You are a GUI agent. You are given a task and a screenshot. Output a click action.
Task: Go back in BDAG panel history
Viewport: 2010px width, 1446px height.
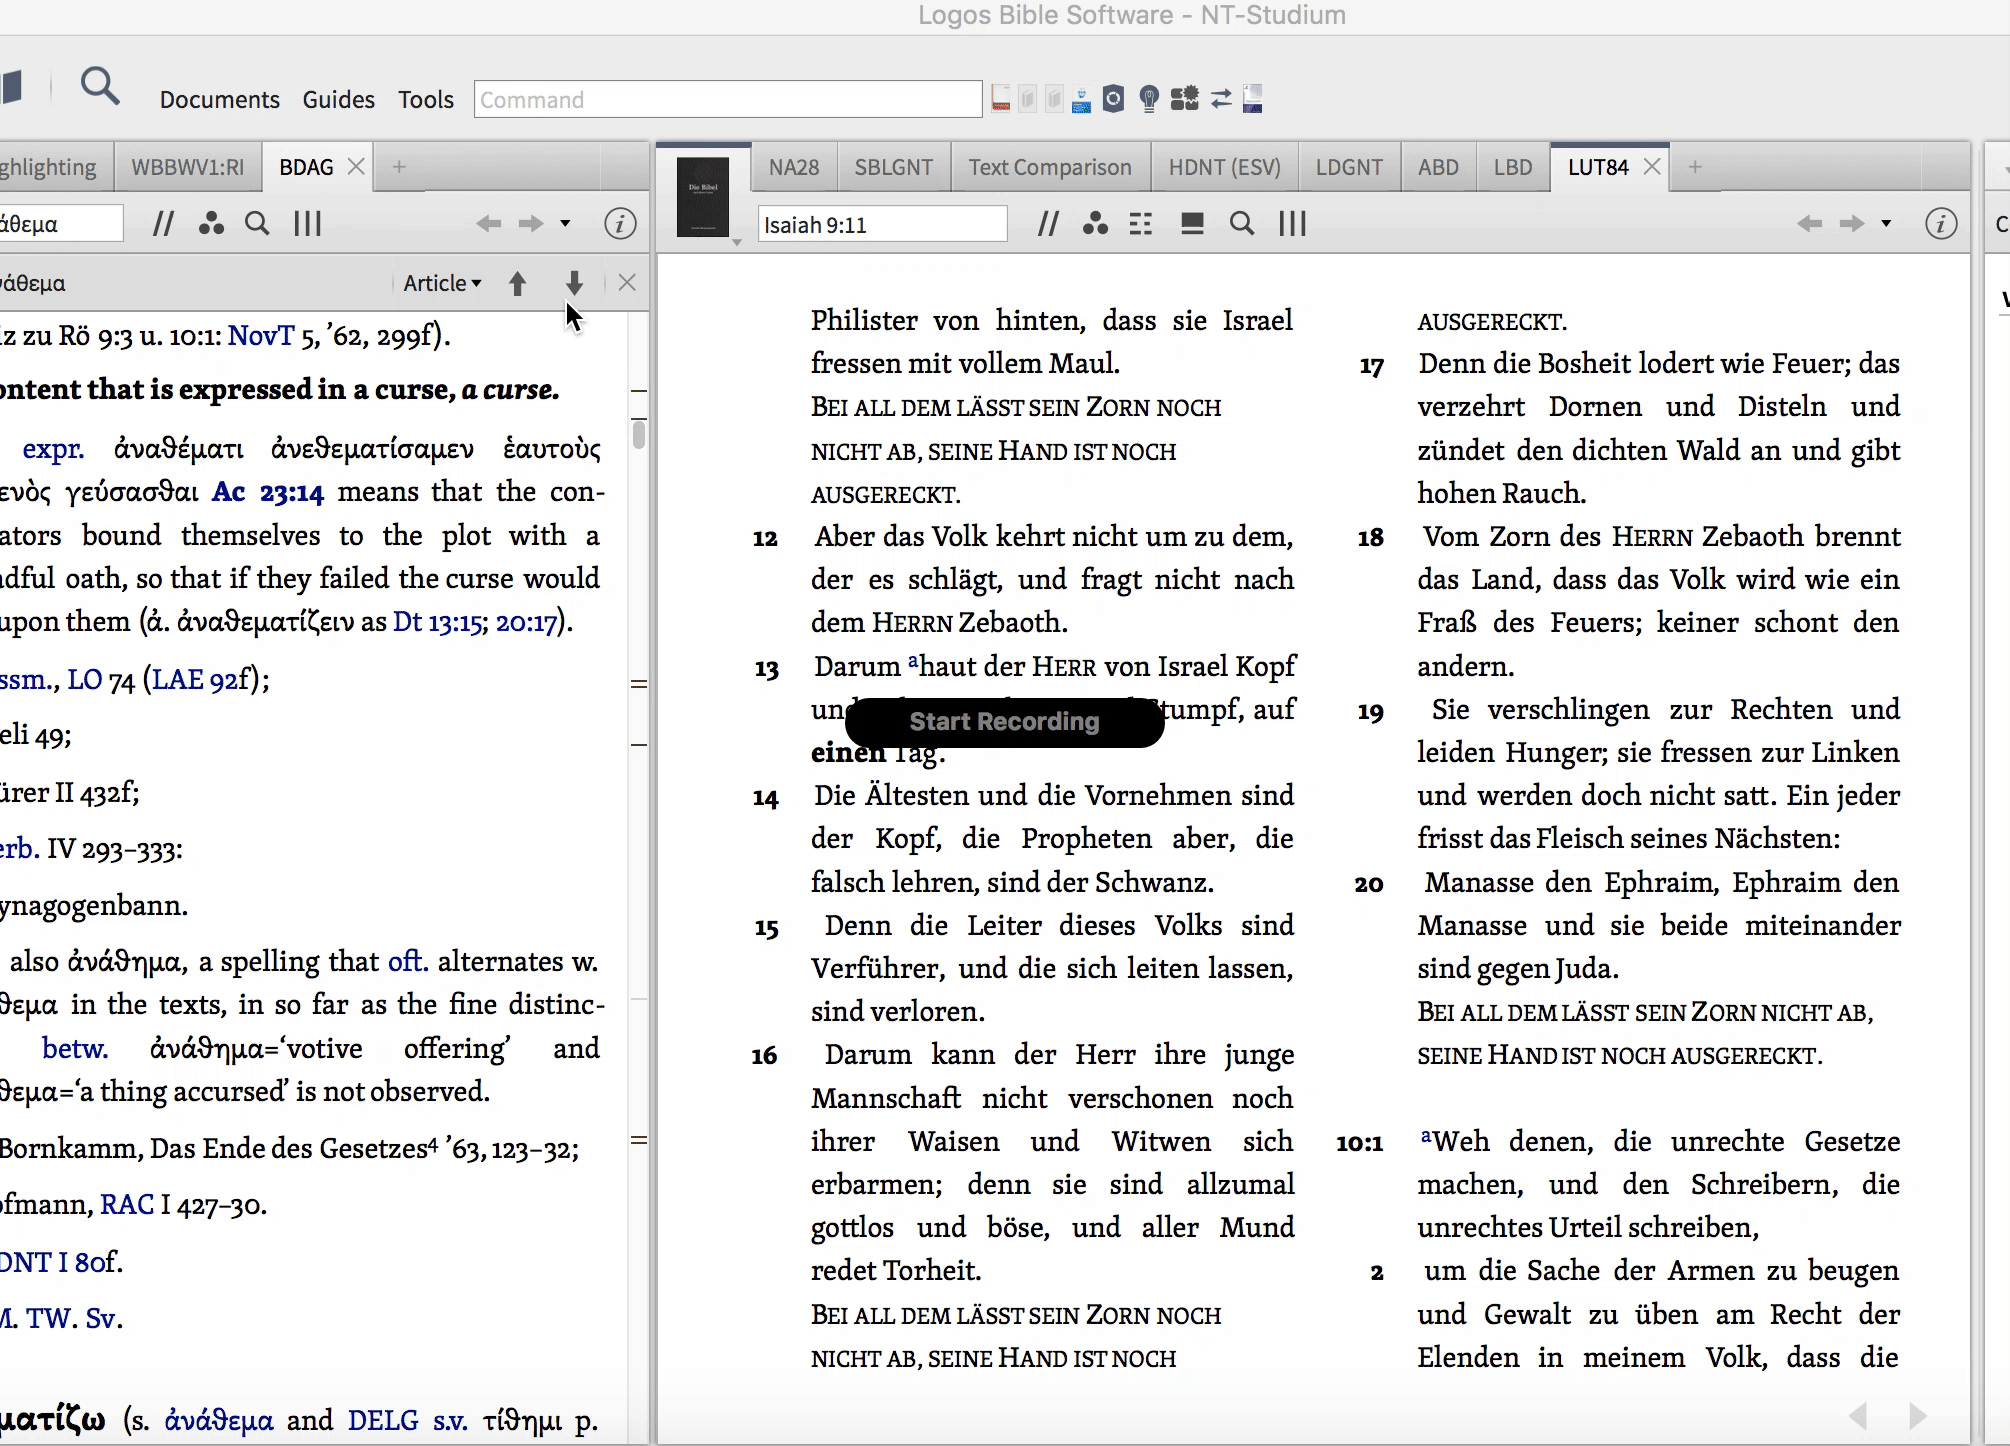tap(489, 224)
